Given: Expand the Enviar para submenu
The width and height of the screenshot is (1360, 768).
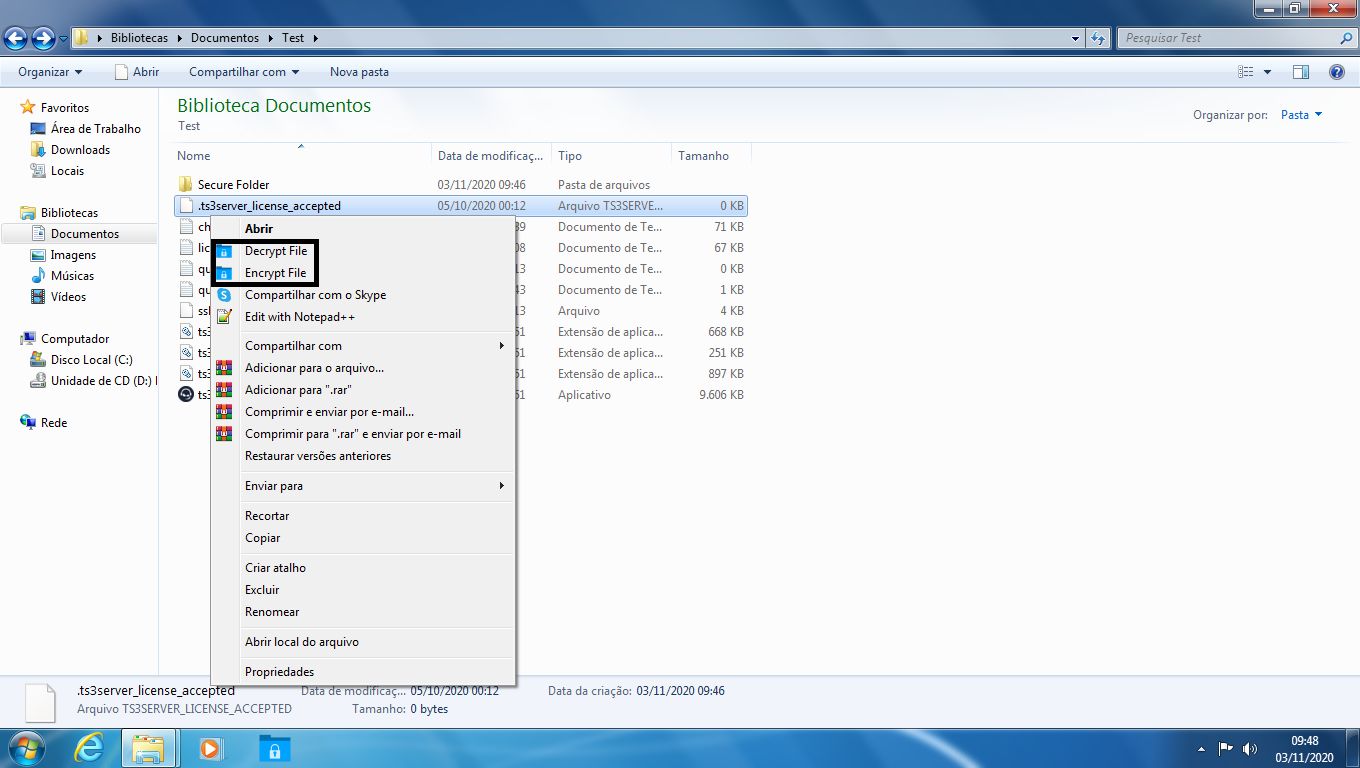Looking at the screenshot, I should (363, 486).
